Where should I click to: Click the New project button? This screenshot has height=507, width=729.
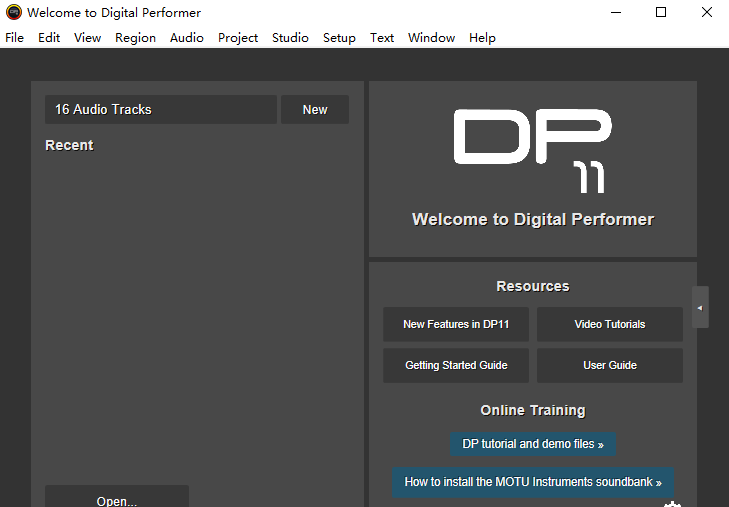315,110
